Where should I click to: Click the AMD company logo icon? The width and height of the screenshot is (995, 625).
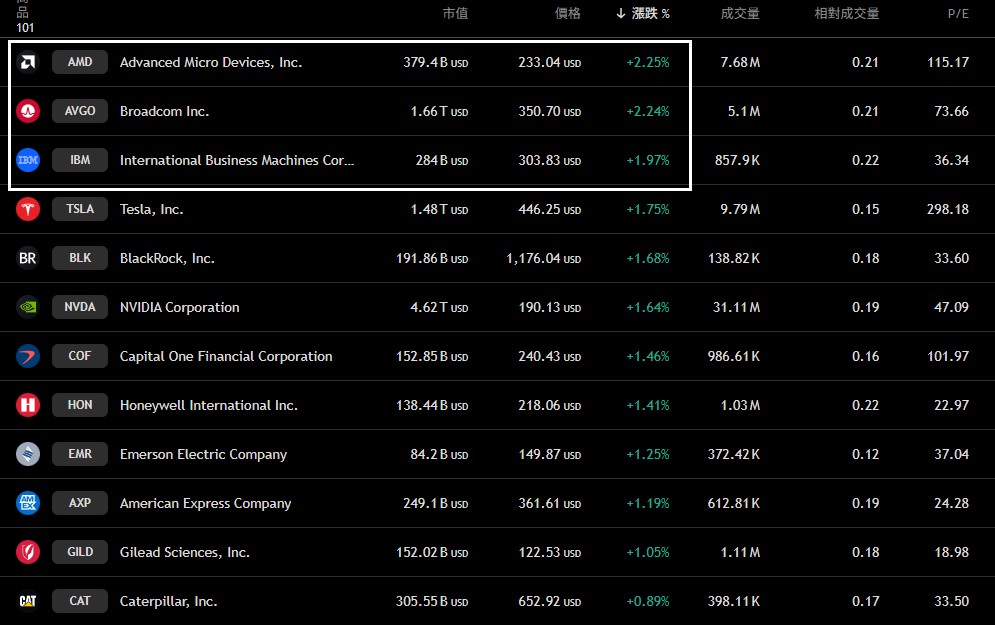[28, 62]
